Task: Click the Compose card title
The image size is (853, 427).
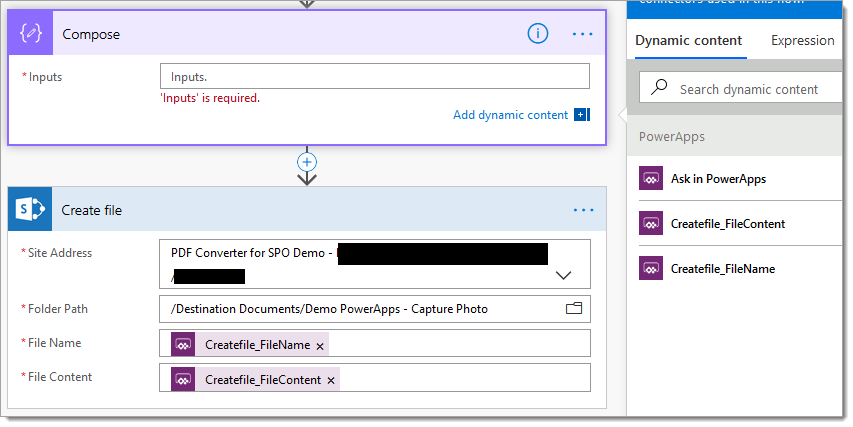Action: coord(91,34)
